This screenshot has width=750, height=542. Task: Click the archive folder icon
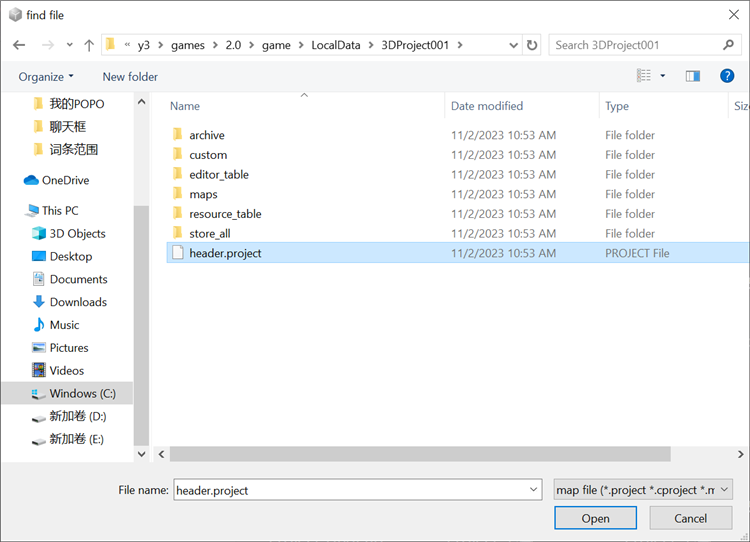coord(177,134)
